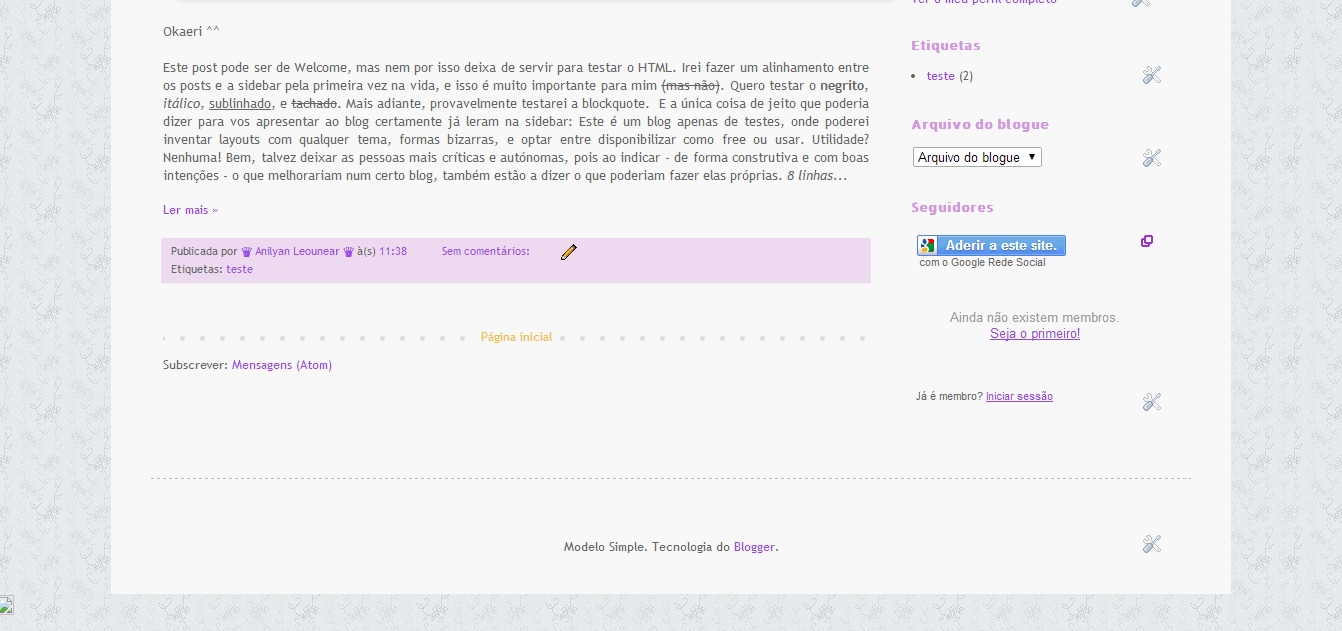Image resolution: width=1342 pixels, height=631 pixels.
Task: Click the Etiquetas sidebar heading
Action: click(x=946, y=46)
